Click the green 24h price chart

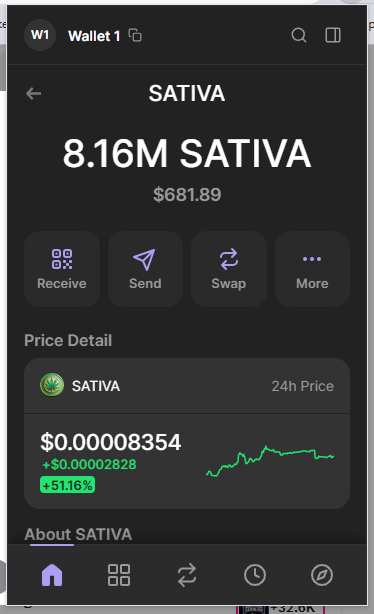tap(270, 461)
